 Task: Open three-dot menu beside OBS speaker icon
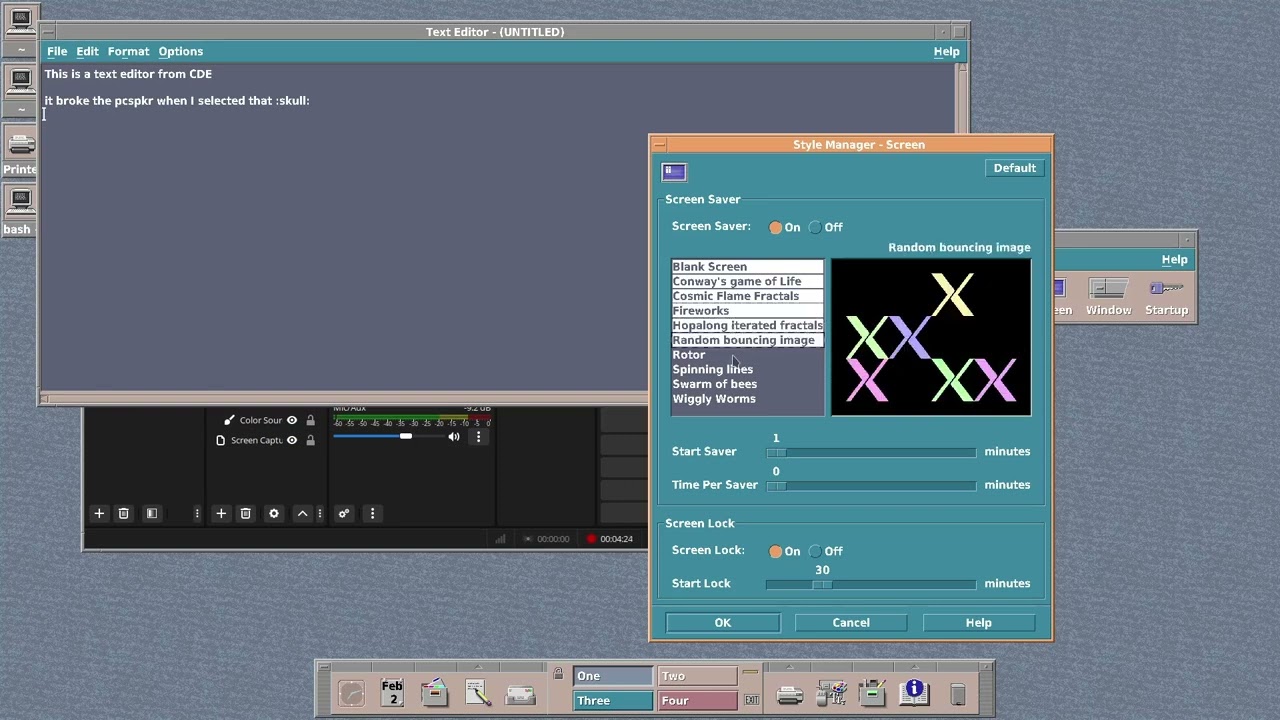pyautogui.click(x=478, y=436)
